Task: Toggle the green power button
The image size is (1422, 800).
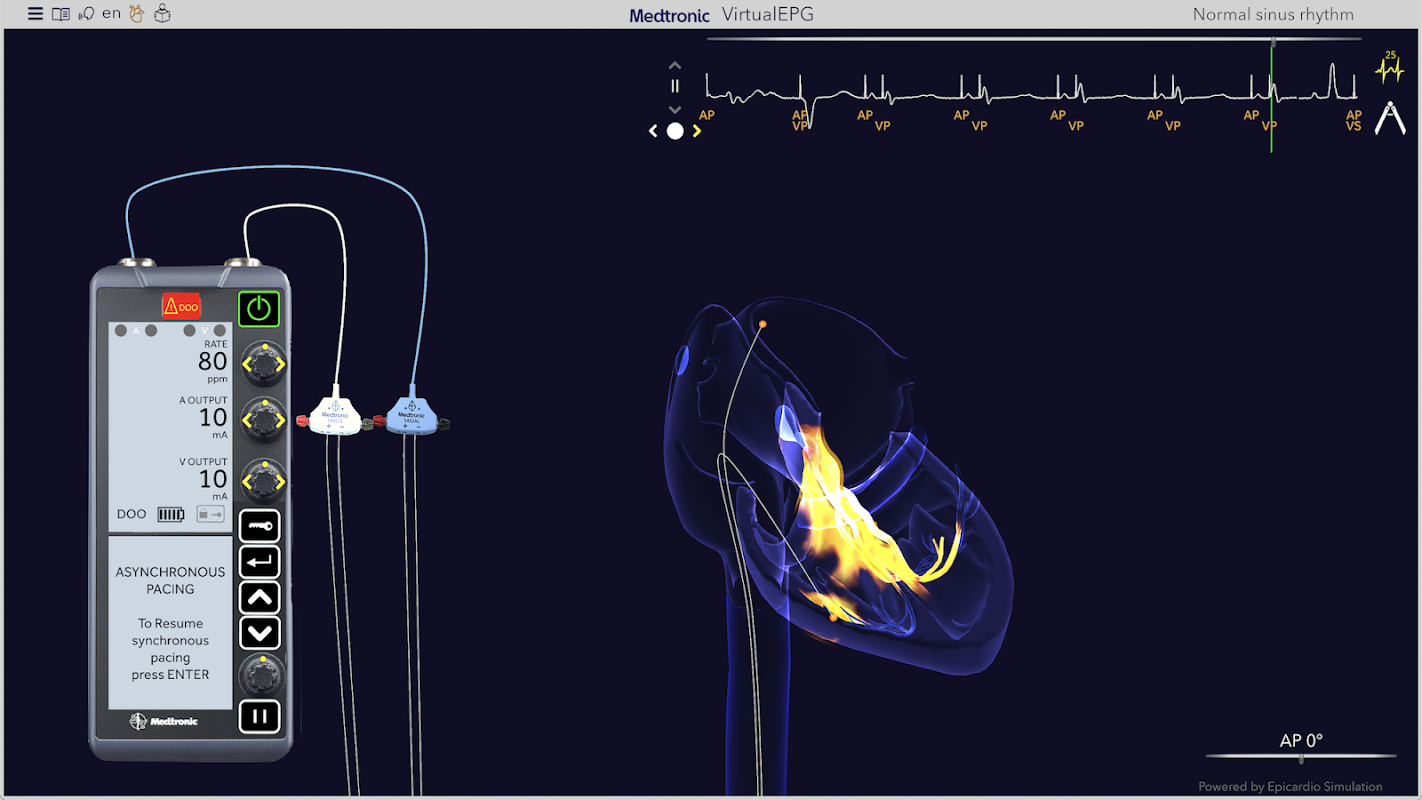Action: point(259,308)
